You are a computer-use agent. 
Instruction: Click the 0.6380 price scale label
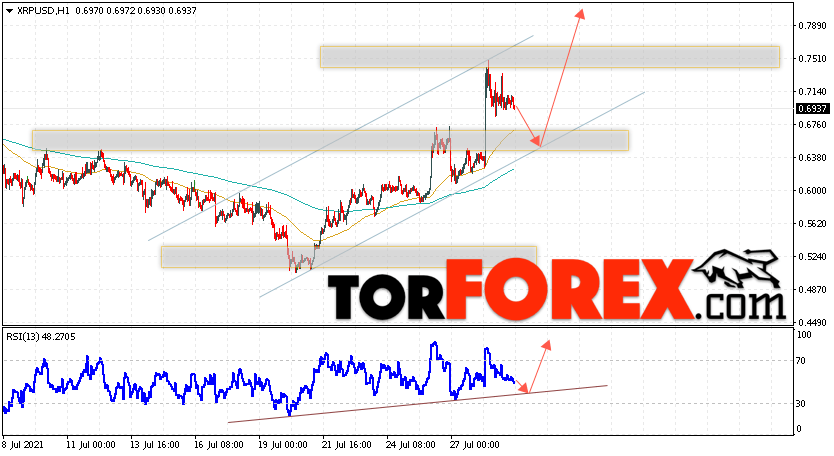click(x=813, y=157)
